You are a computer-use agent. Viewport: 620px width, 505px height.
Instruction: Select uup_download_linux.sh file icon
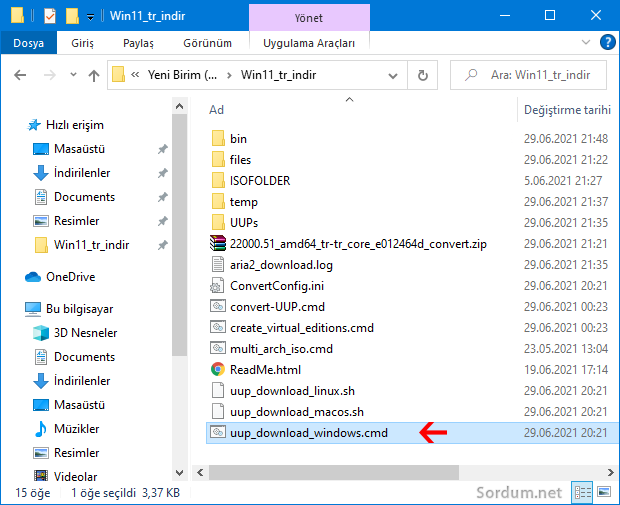pos(218,390)
